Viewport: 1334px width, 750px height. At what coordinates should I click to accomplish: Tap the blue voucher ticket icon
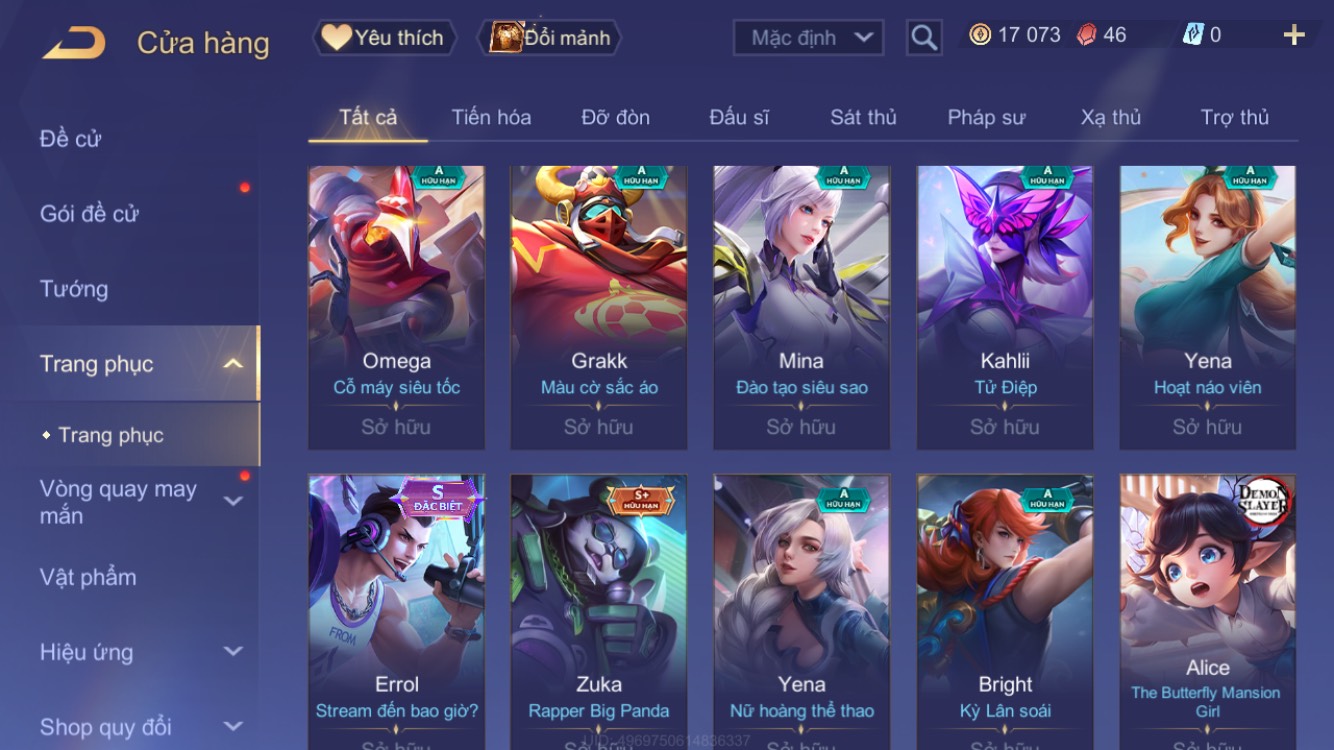click(x=1193, y=35)
